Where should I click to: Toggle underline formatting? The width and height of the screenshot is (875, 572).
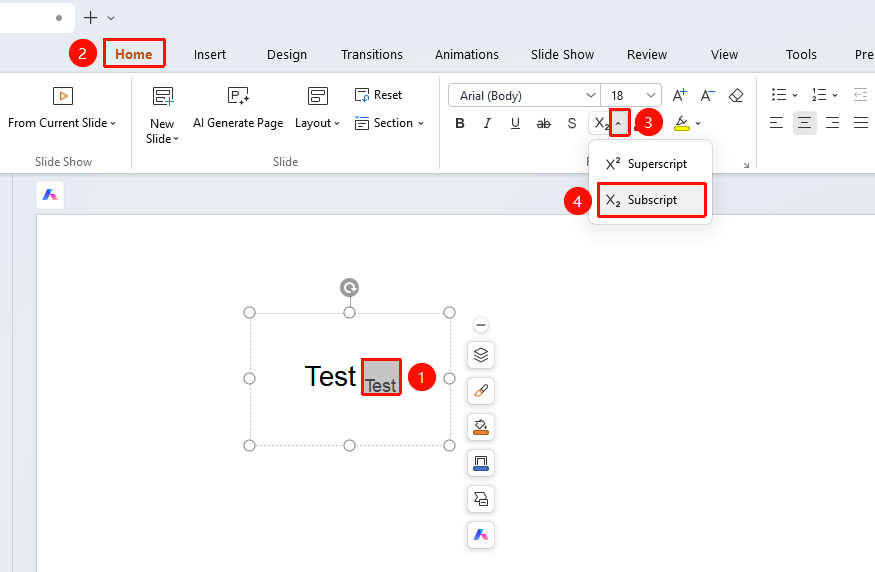515,123
